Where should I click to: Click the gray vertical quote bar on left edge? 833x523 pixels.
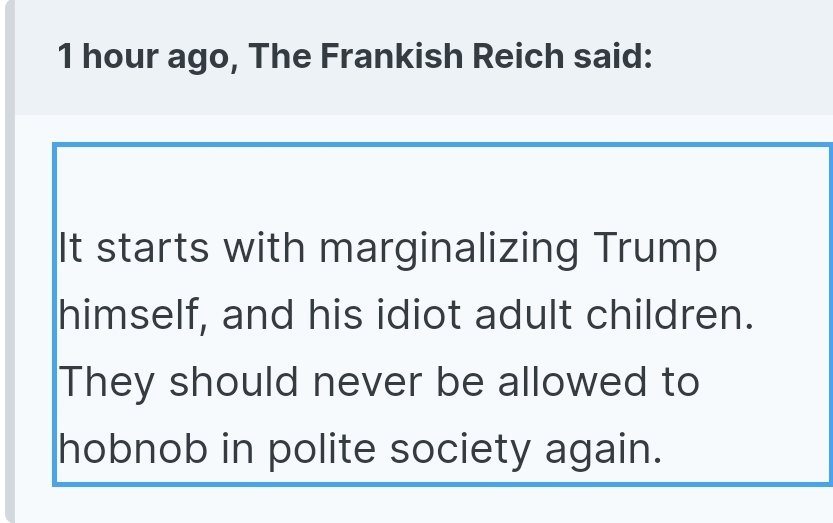coord(10,262)
